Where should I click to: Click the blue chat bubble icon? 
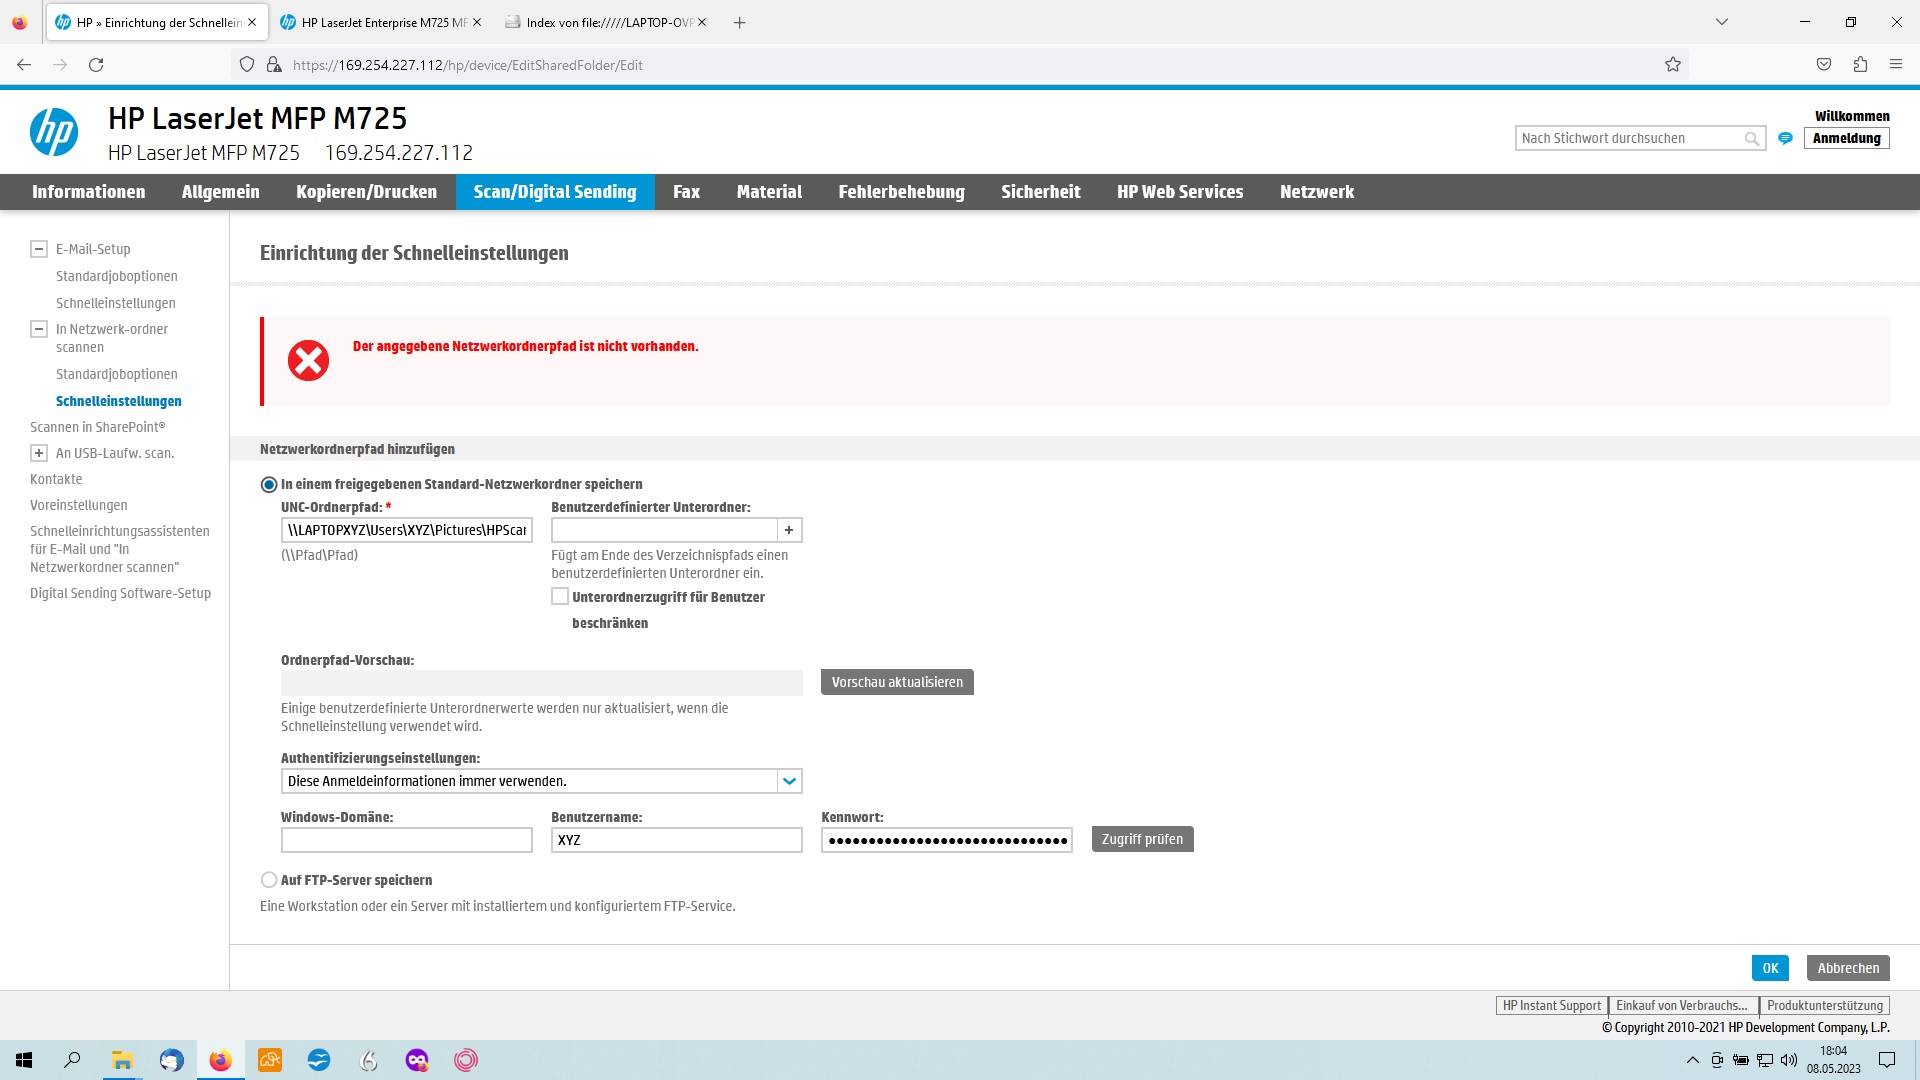click(1785, 139)
